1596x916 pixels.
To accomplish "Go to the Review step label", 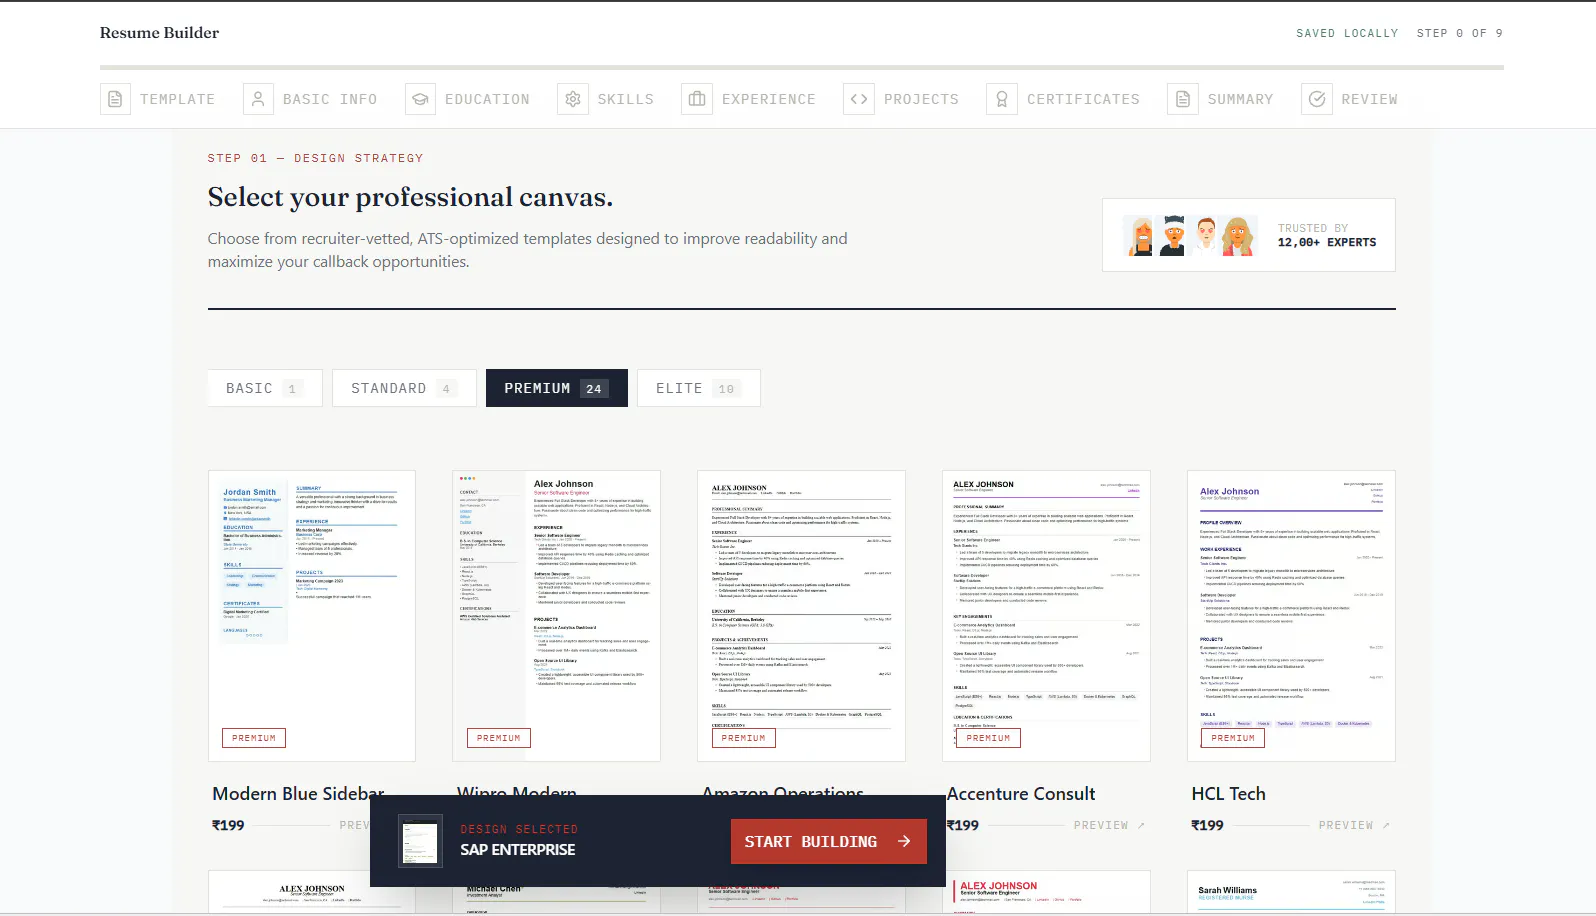I will pos(1369,99).
